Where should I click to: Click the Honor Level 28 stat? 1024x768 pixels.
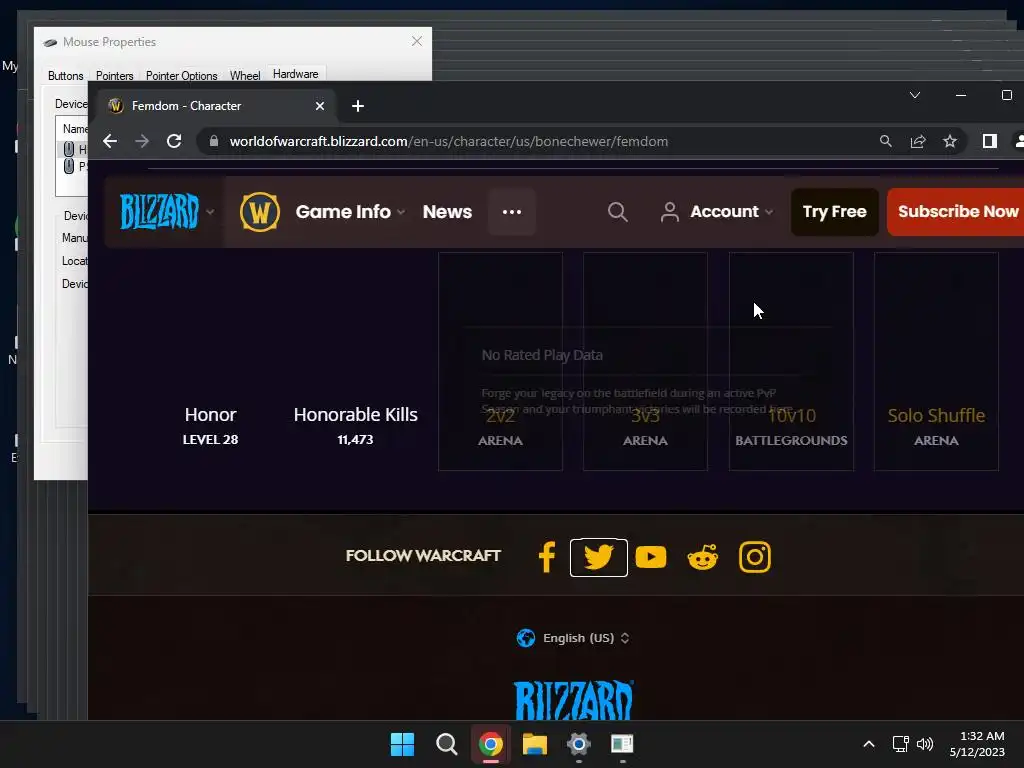(x=210, y=426)
